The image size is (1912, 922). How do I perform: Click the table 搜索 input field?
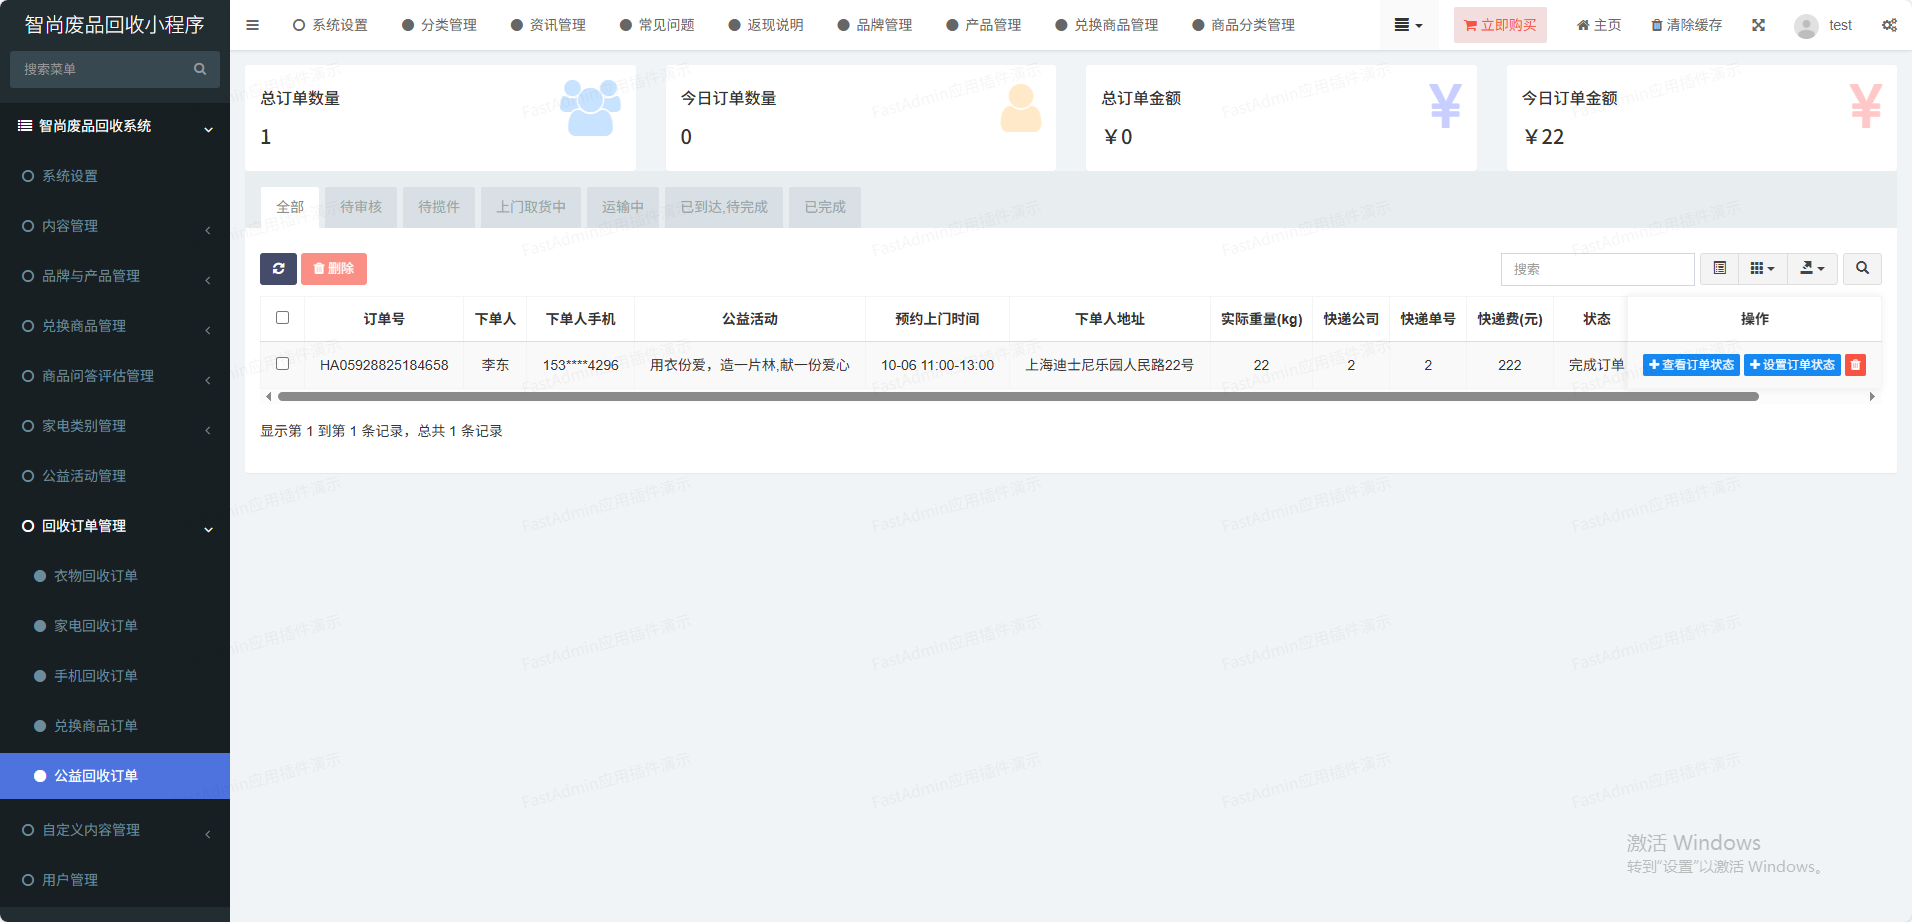1596,269
